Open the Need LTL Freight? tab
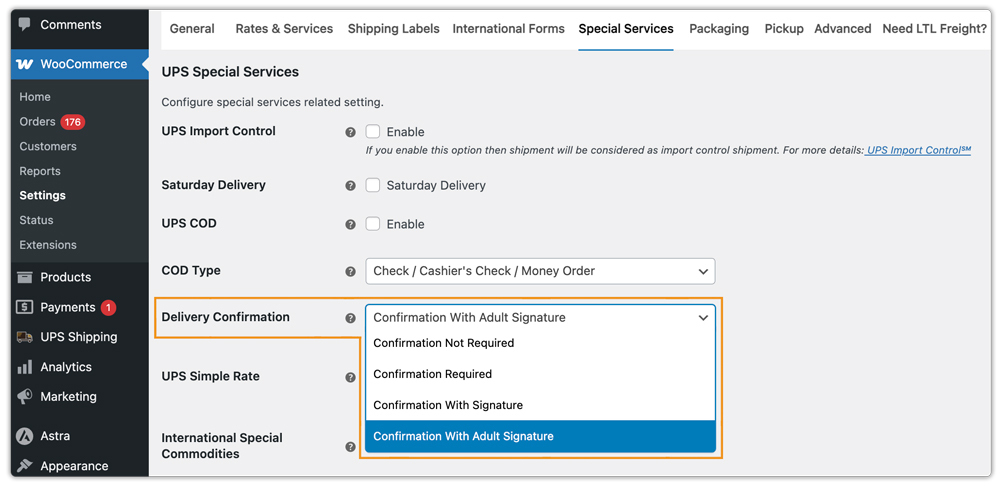 click(x=935, y=29)
